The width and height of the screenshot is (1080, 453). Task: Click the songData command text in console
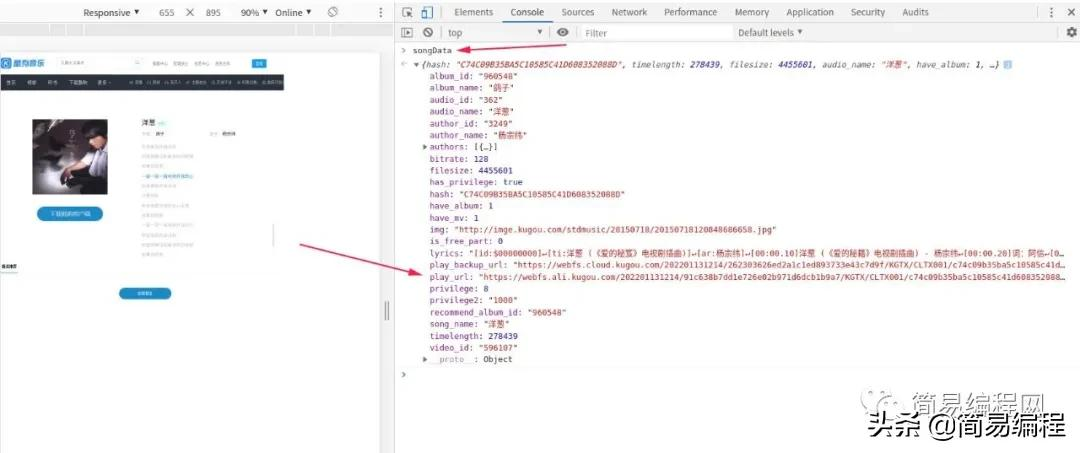[x=432, y=50]
